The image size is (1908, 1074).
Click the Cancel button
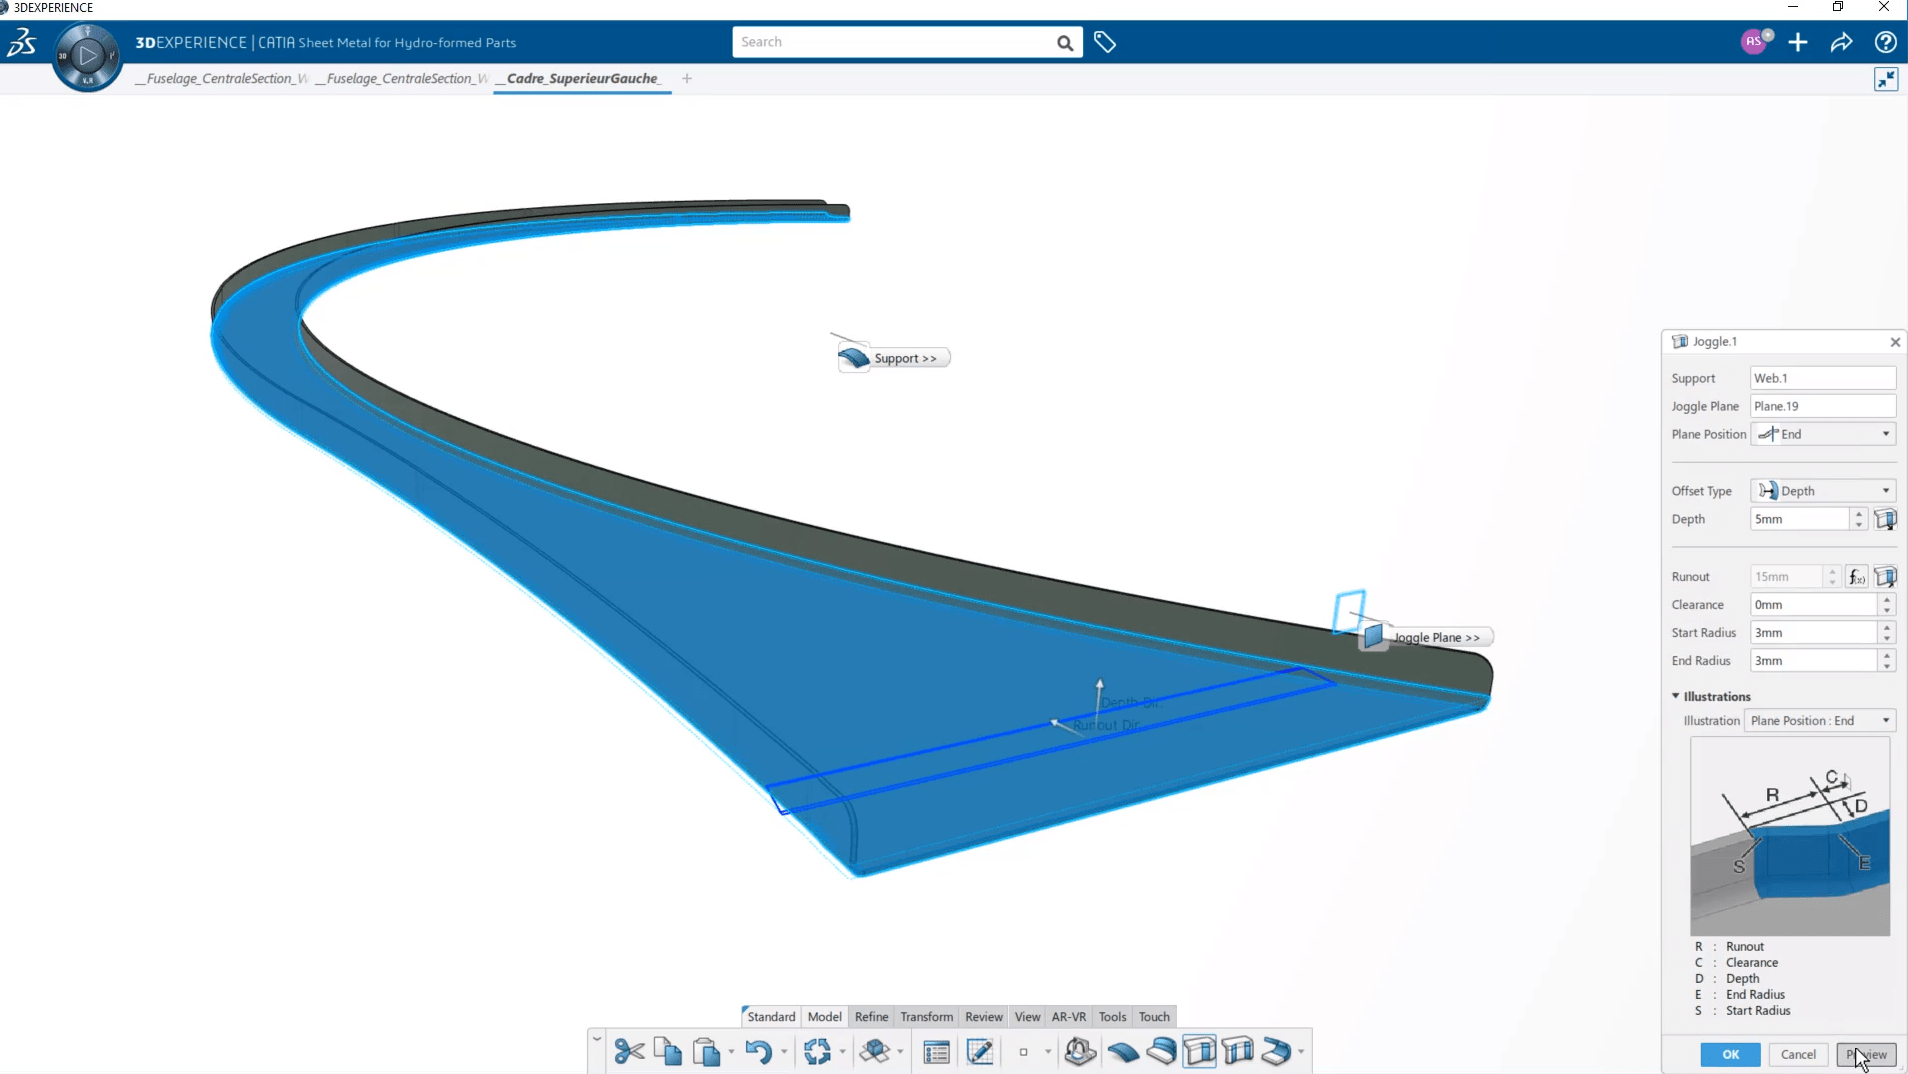tap(1798, 1054)
